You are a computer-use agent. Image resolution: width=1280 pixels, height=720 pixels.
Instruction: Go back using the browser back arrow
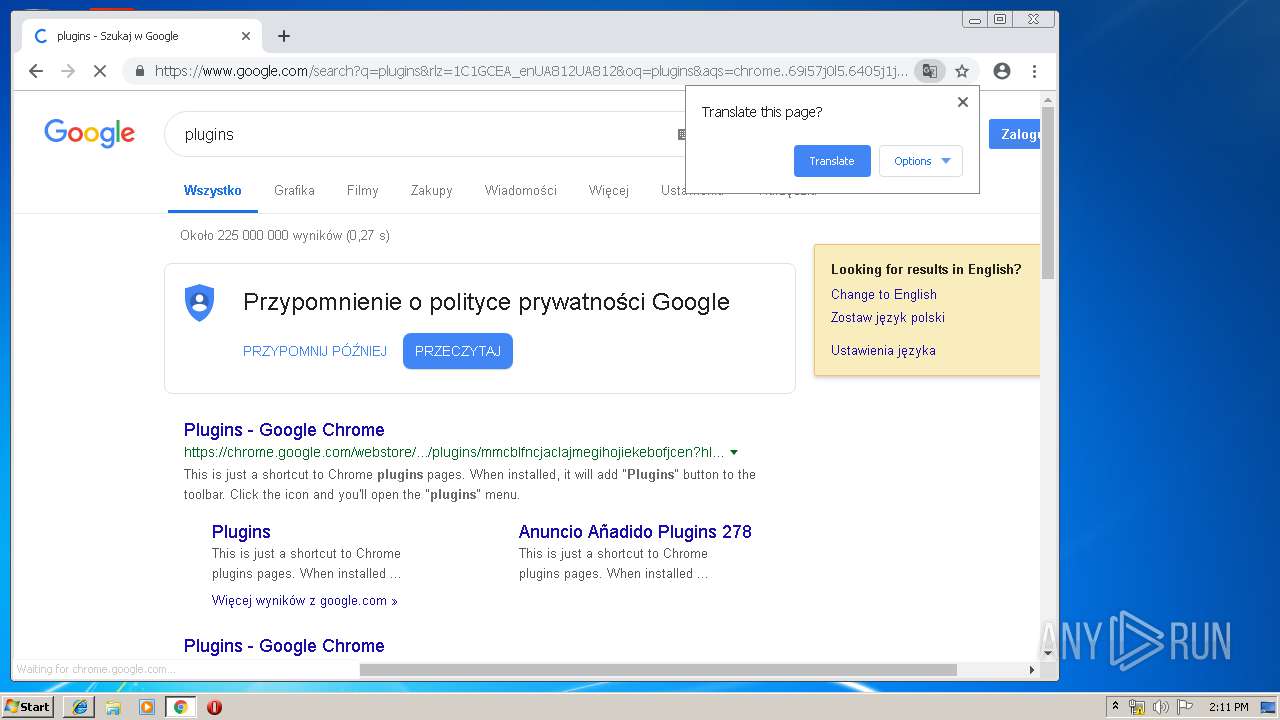[x=36, y=71]
